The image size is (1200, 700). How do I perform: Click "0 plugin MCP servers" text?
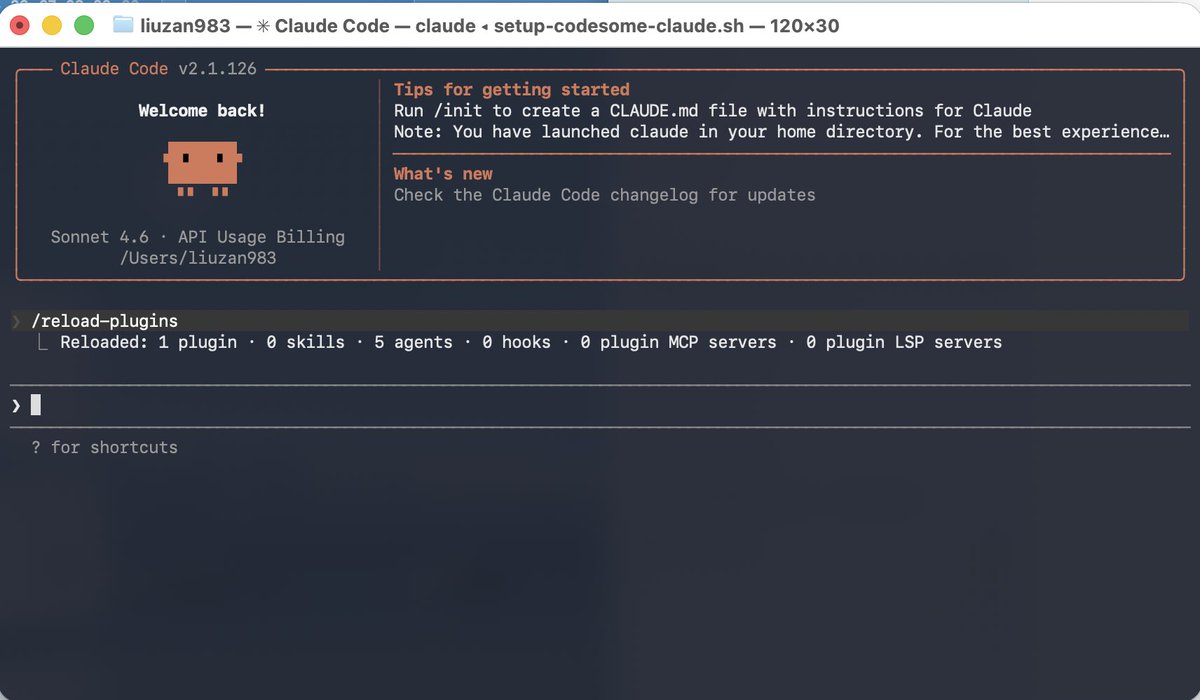coord(678,342)
